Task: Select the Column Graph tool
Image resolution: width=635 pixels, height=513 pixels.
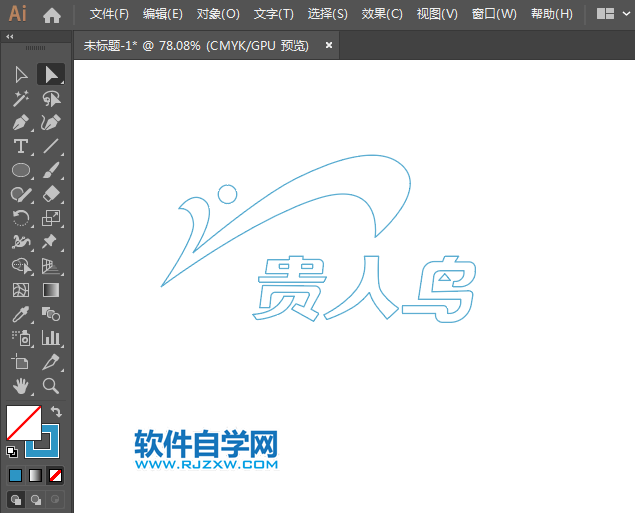Action: (51, 338)
